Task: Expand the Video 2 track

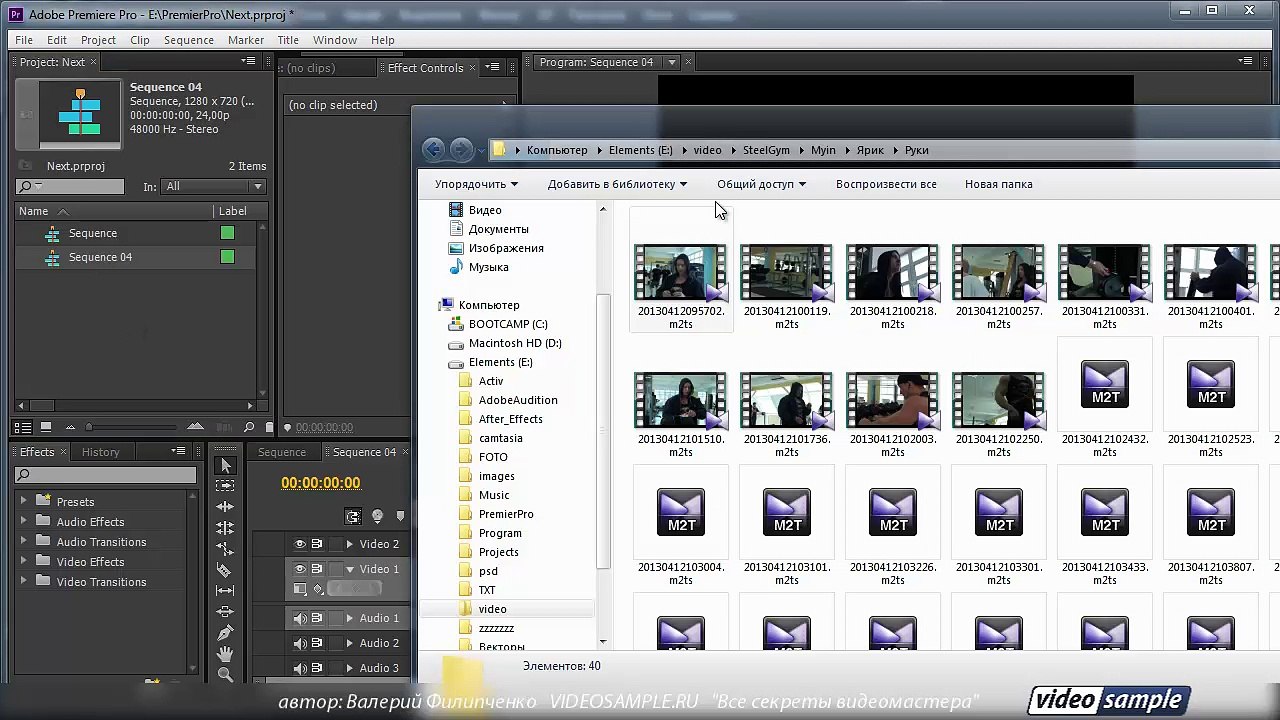Action: pyautogui.click(x=349, y=544)
